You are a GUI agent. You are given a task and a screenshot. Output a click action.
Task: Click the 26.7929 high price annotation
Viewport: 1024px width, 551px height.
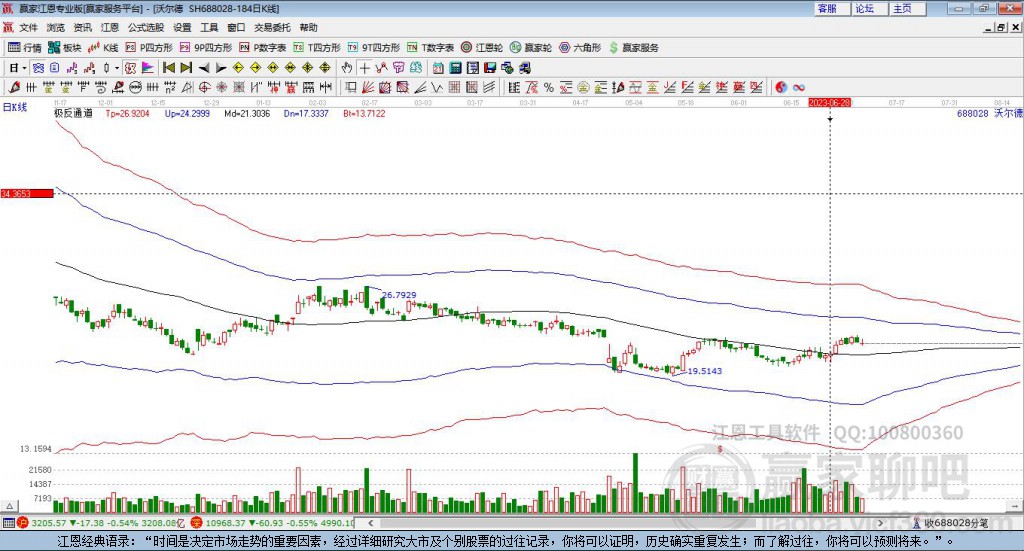399,295
